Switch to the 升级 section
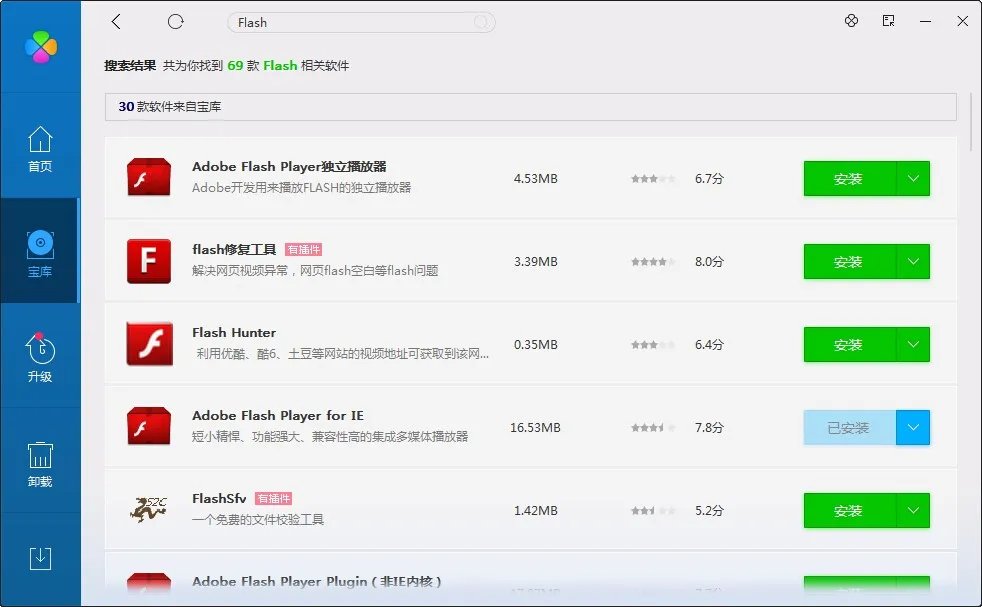Screen dimensions: 982x607 (40, 352)
